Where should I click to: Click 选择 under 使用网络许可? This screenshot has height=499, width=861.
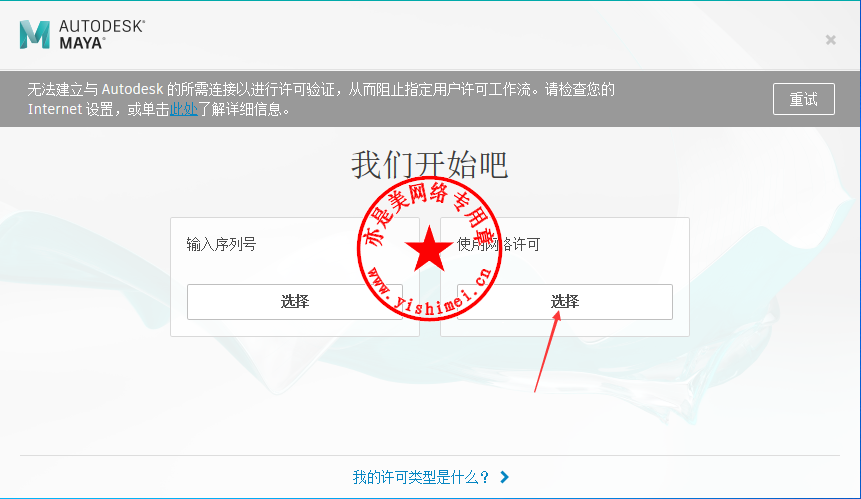(564, 301)
